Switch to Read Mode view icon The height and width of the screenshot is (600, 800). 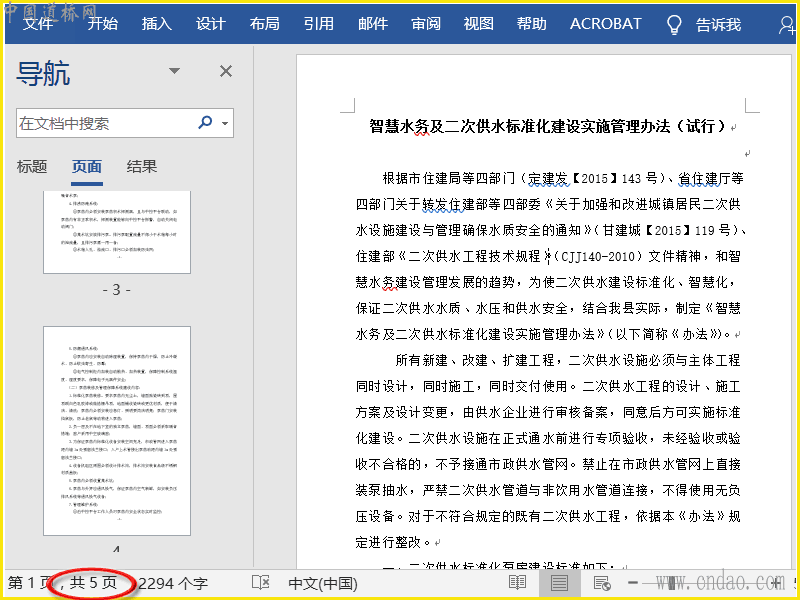pos(517,583)
